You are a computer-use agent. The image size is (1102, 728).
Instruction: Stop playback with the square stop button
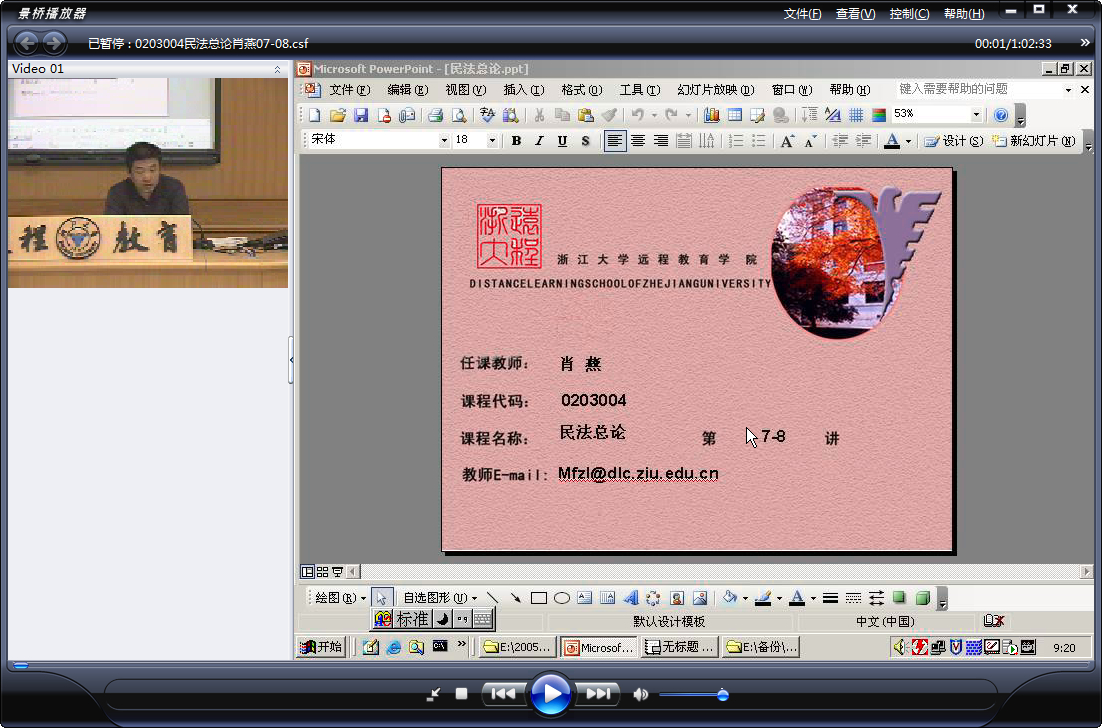[461, 694]
